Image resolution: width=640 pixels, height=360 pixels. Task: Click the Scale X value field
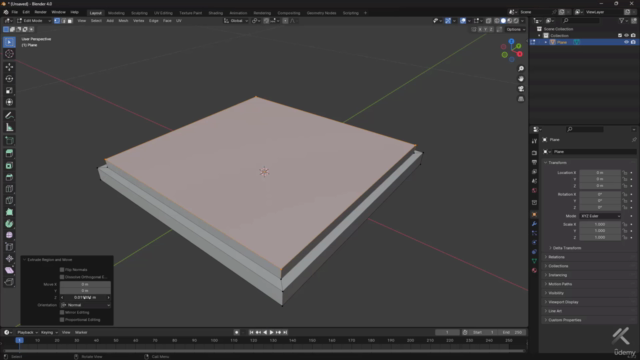point(600,224)
